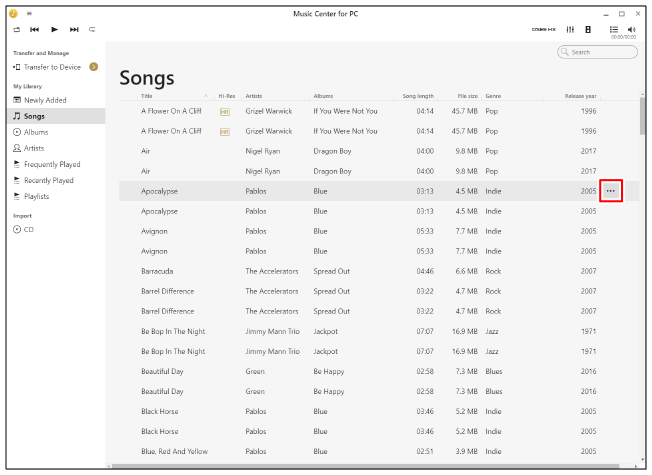
Task: Open the hamburger menu beside app logo
Action: [29, 14]
